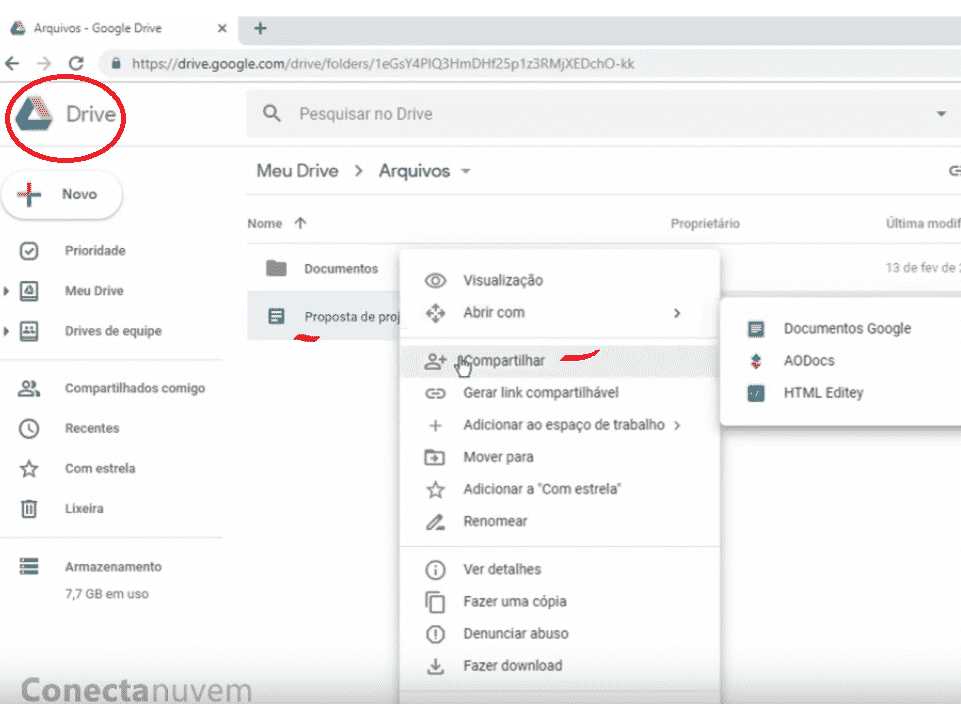Image resolution: width=961 pixels, height=704 pixels.
Task: Click the "Proposta de proj" file name
Action: tap(352, 317)
